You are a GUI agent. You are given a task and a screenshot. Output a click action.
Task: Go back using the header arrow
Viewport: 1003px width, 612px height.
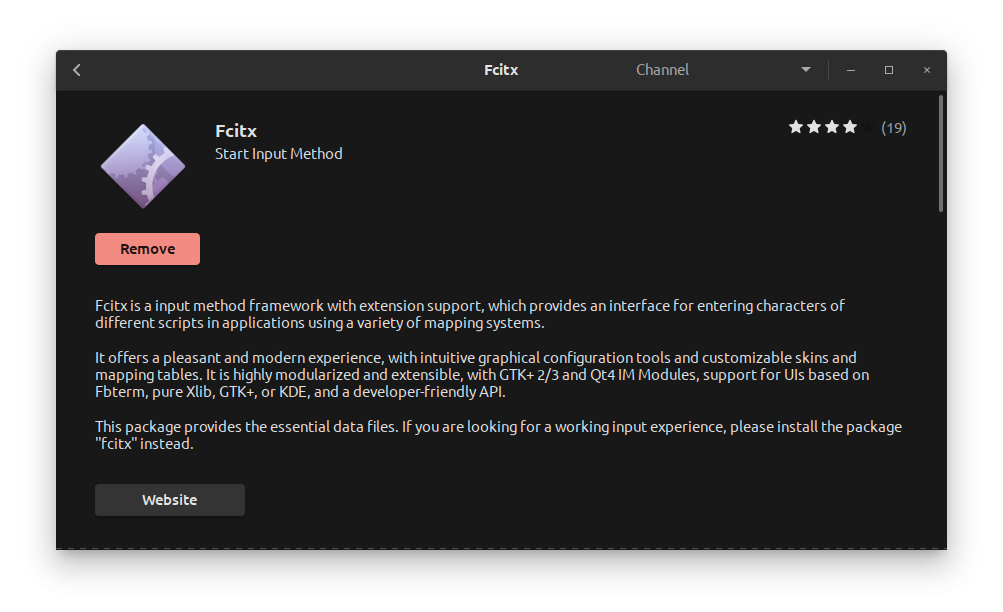(x=77, y=70)
